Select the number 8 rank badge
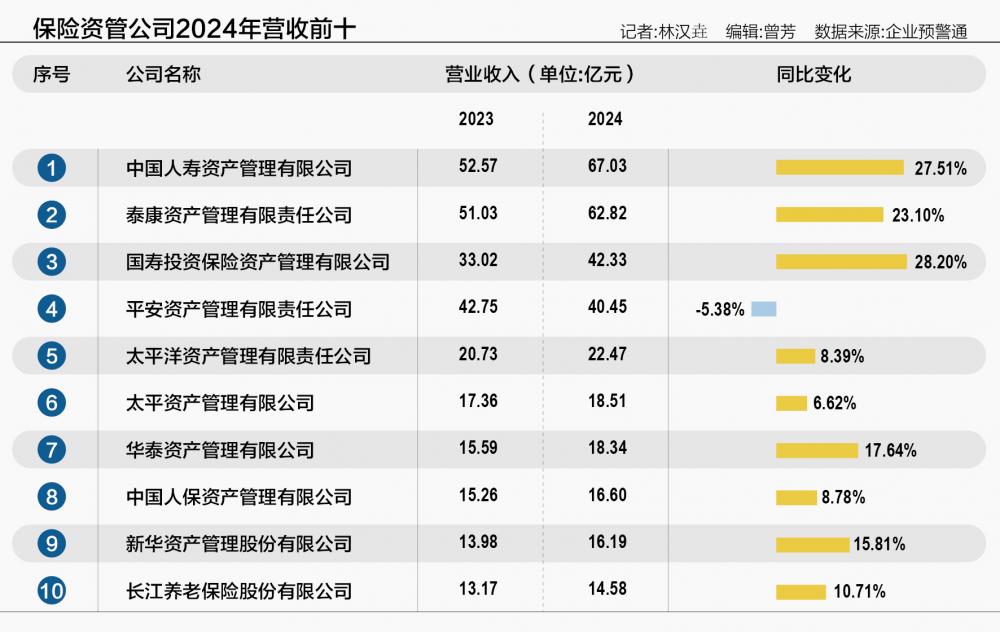 tap(52, 497)
